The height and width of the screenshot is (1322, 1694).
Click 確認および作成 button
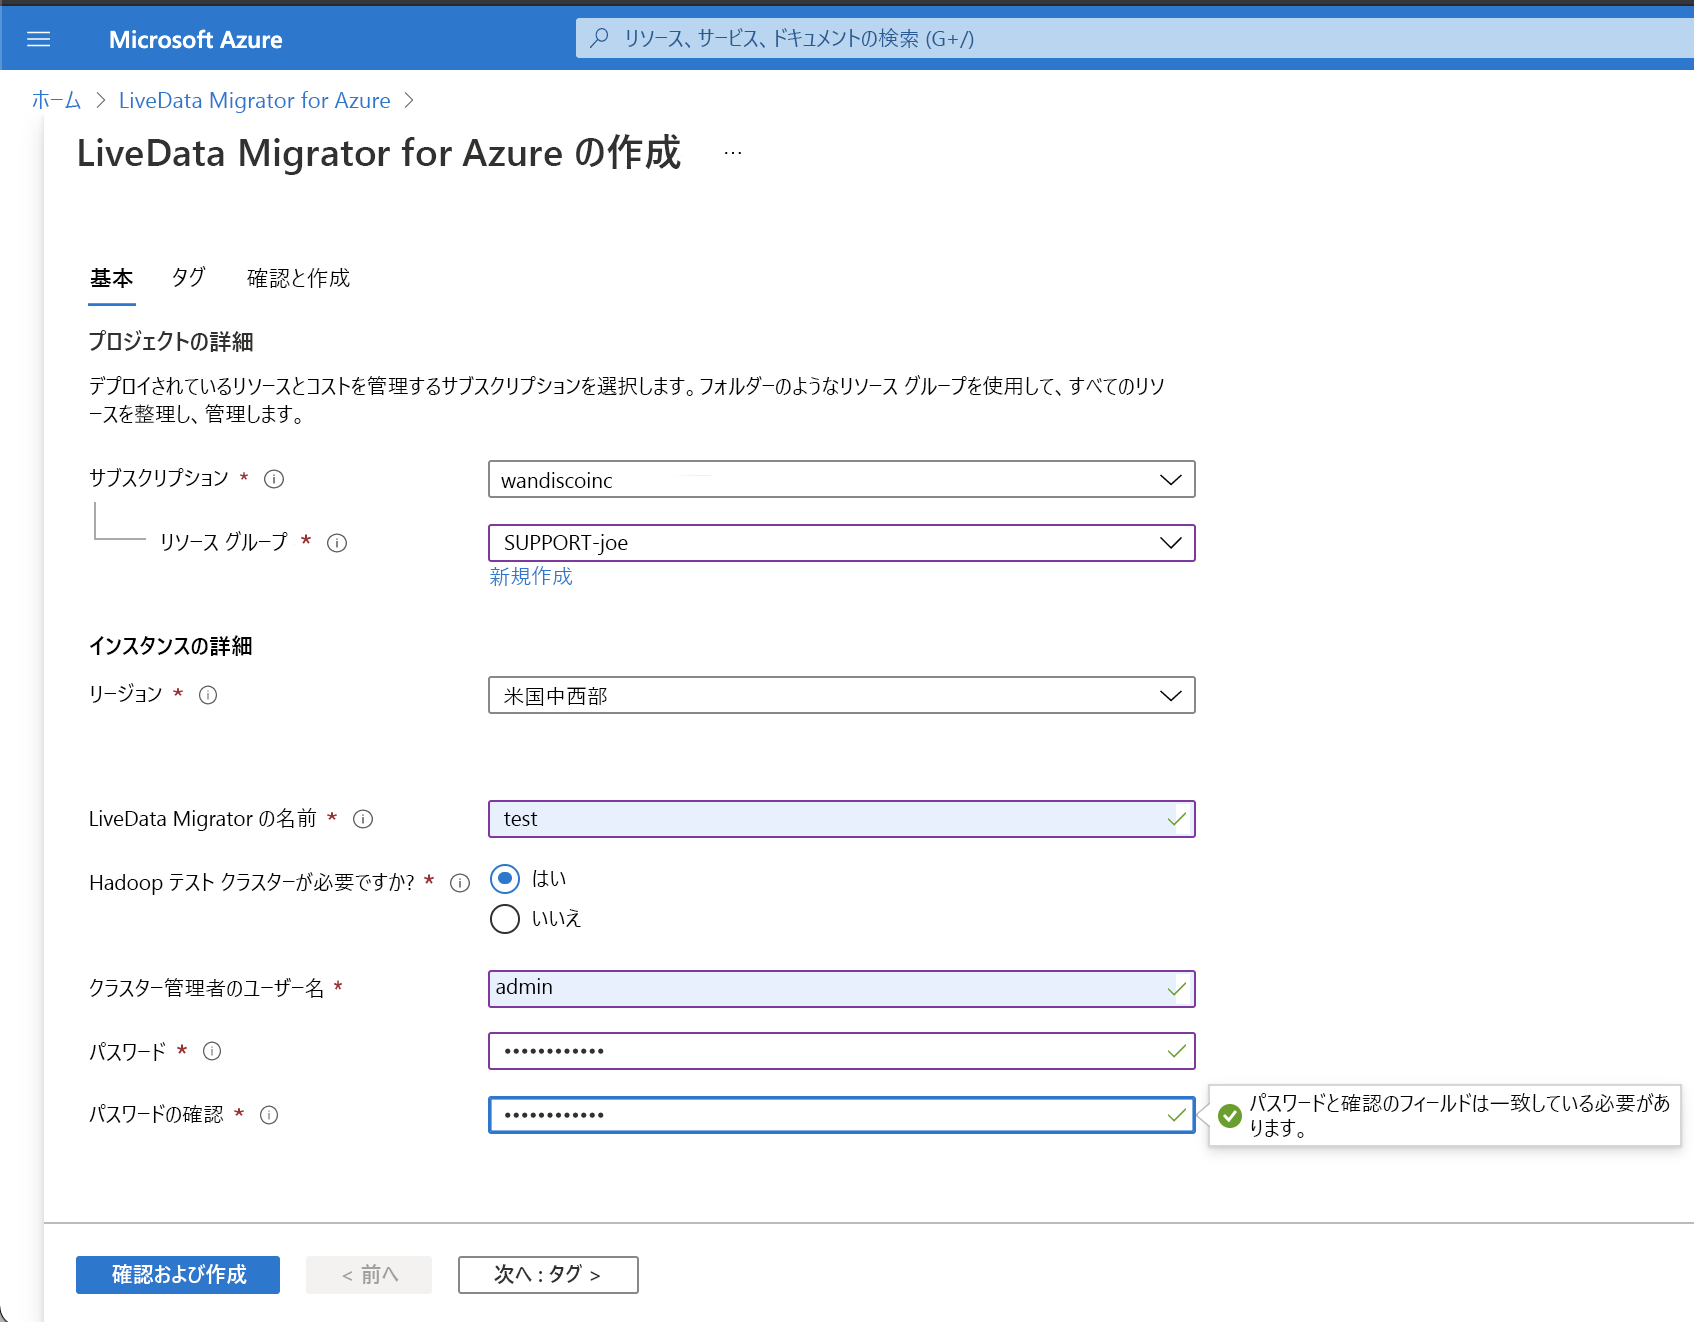pos(178,1275)
